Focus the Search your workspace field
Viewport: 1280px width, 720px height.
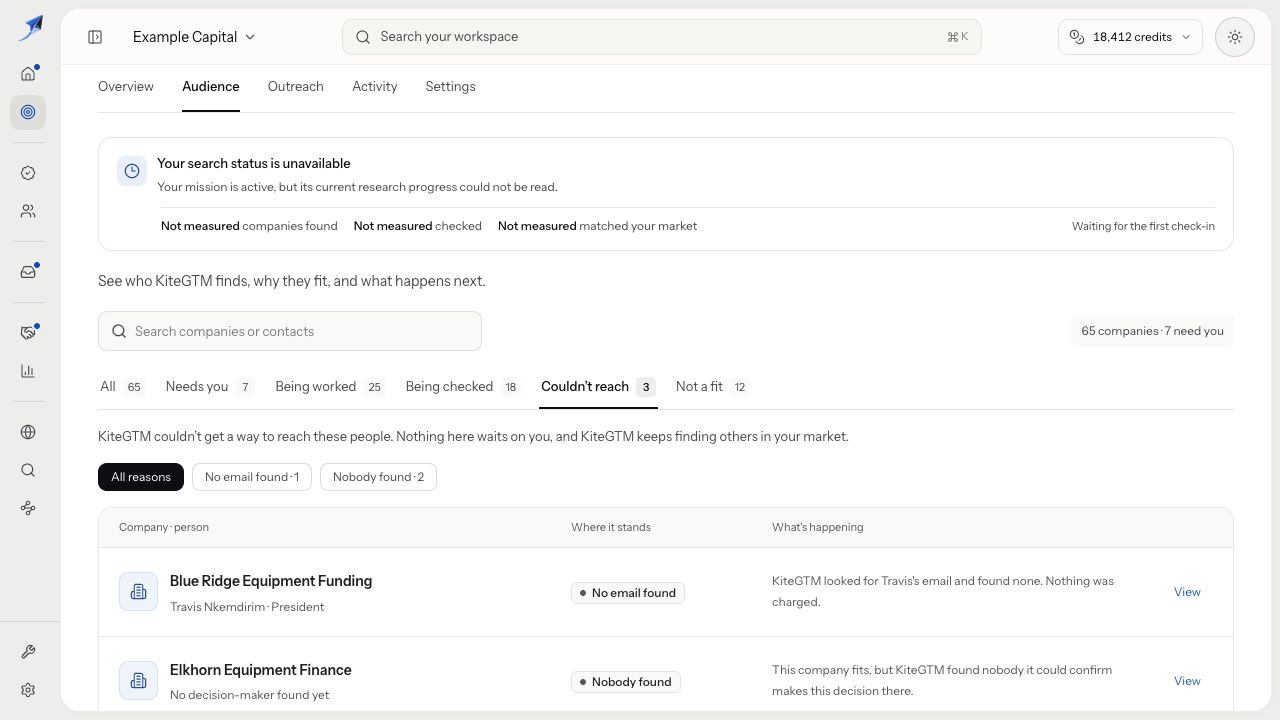tap(662, 37)
